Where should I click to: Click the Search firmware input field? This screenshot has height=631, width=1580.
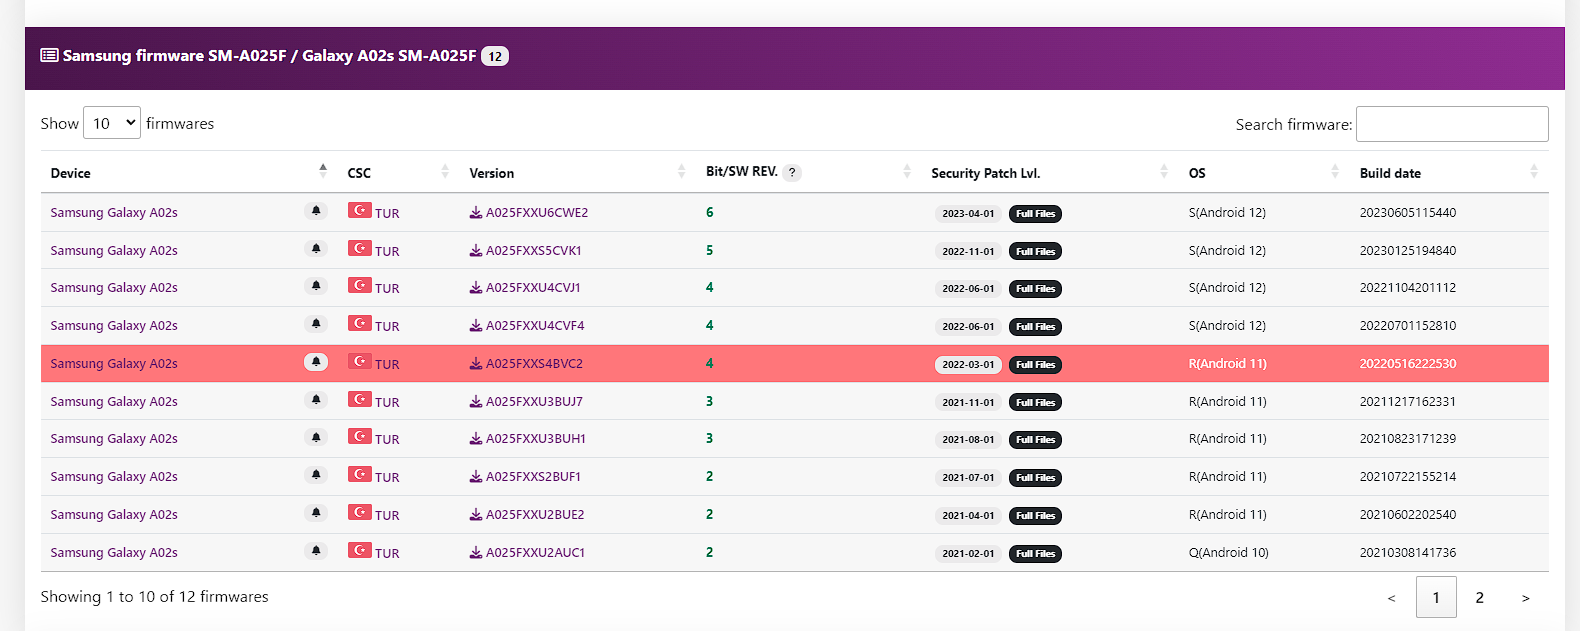(1451, 124)
